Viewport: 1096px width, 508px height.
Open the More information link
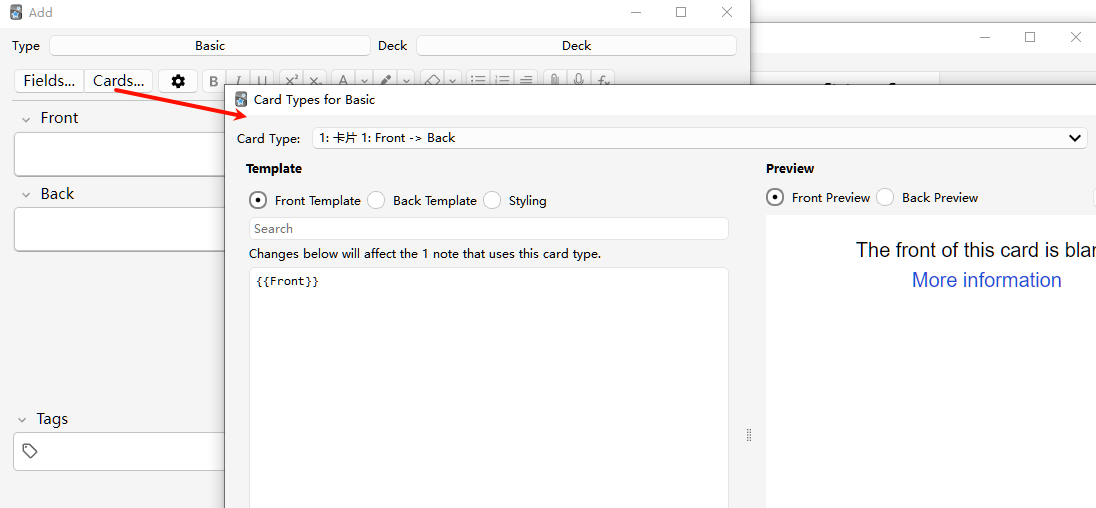(x=986, y=280)
